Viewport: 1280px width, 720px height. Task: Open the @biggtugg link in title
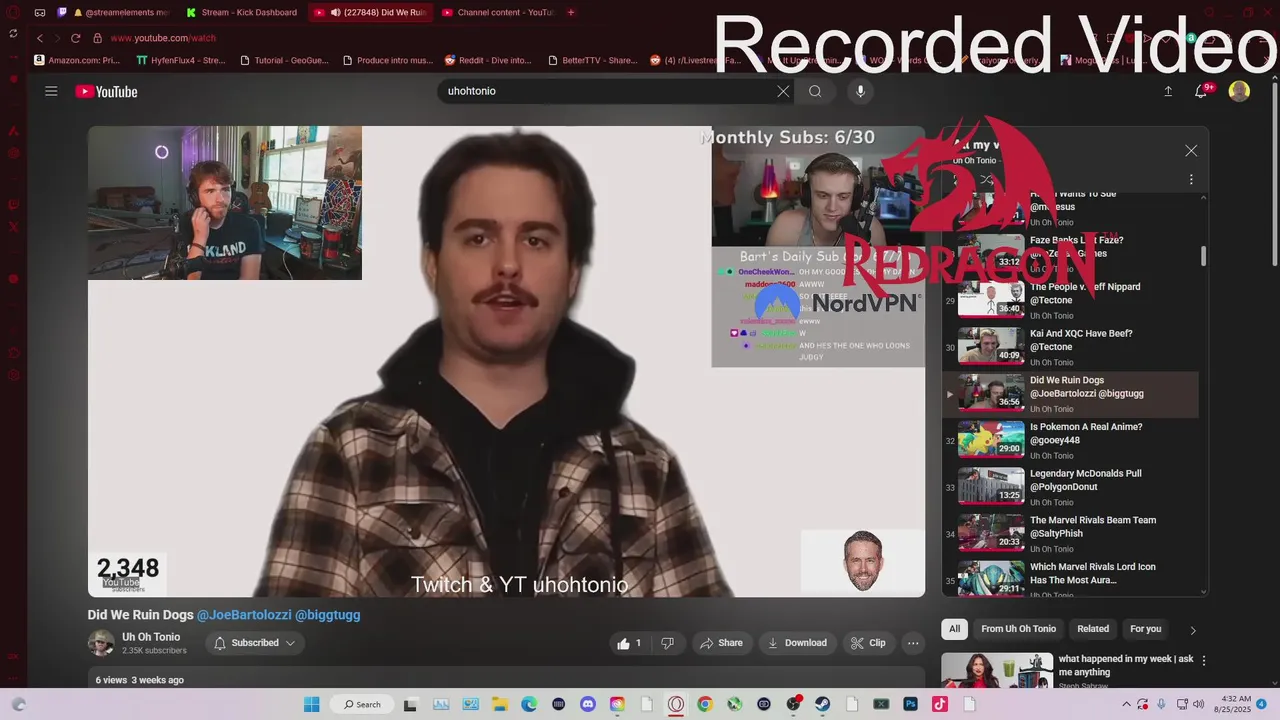click(327, 615)
